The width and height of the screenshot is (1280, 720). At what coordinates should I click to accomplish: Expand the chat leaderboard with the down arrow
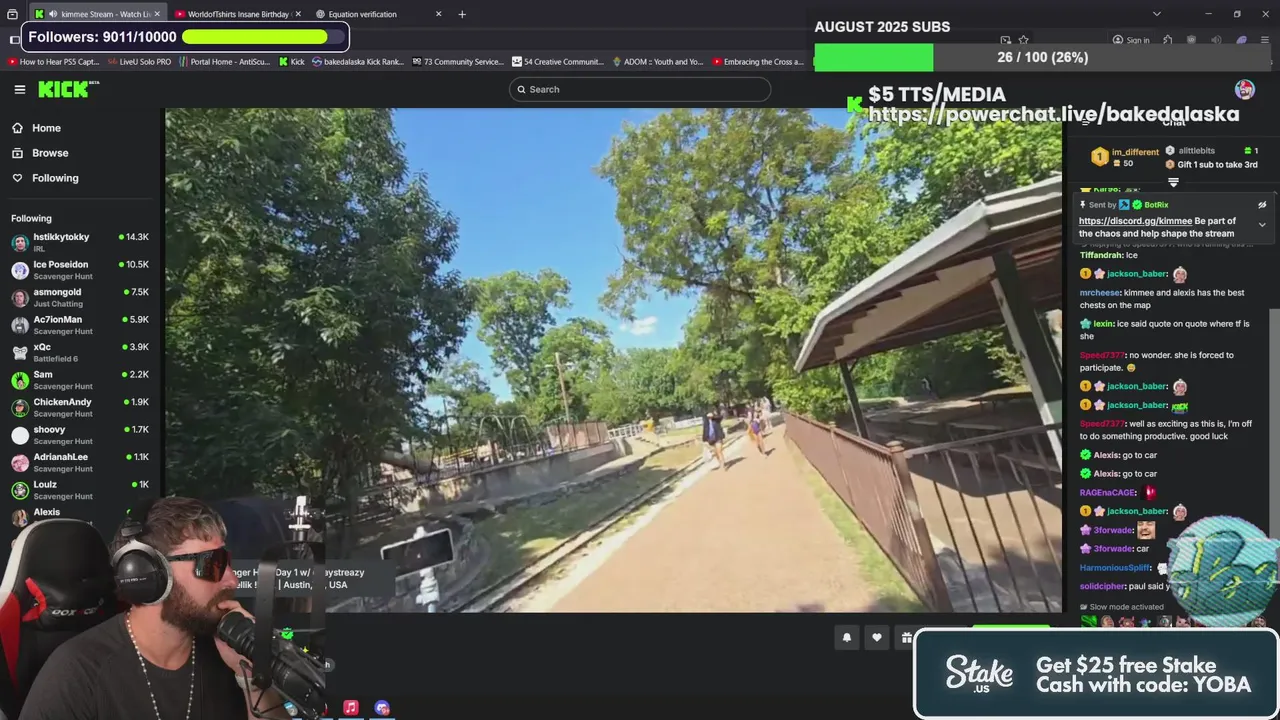click(x=1174, y=182)
